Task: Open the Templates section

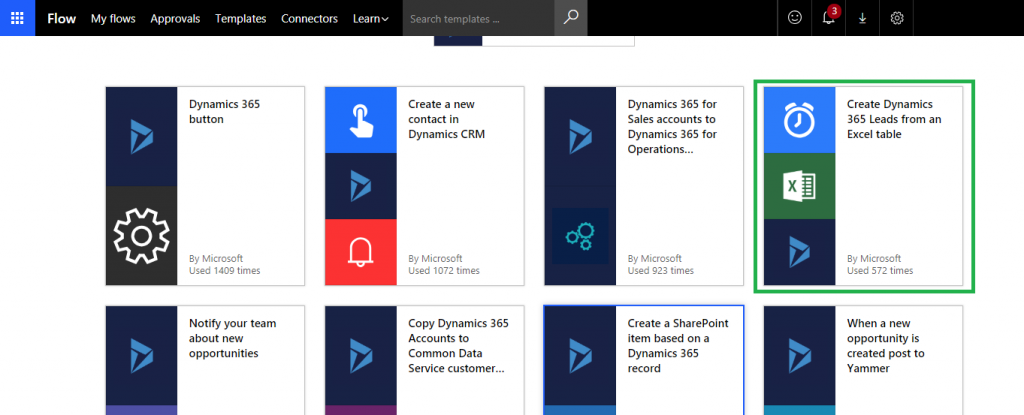Action: coord(240,18)
